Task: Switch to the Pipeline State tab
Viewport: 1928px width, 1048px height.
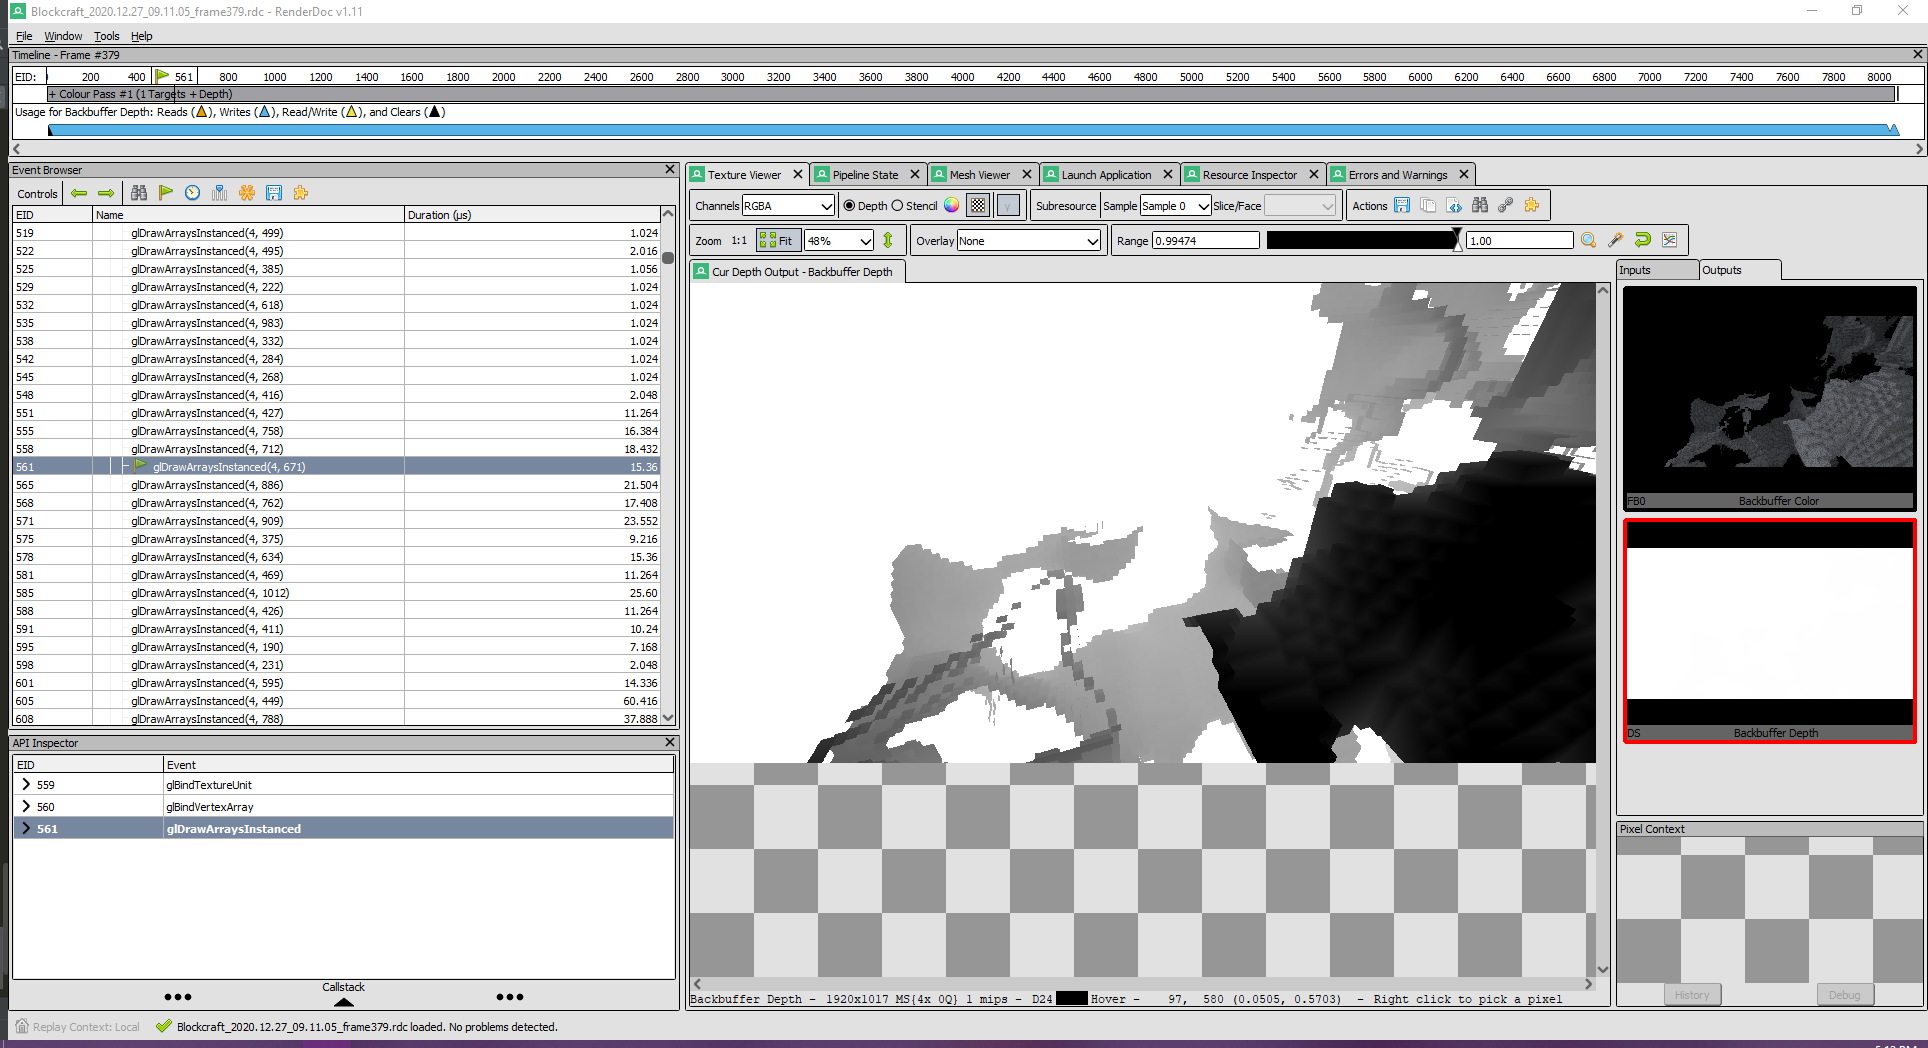Action: [x=865, y=174]
